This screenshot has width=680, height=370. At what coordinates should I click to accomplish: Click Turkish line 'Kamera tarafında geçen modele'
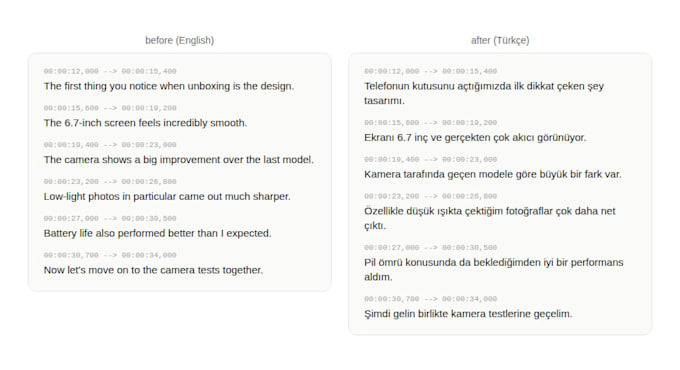click(x=493, y=174)
